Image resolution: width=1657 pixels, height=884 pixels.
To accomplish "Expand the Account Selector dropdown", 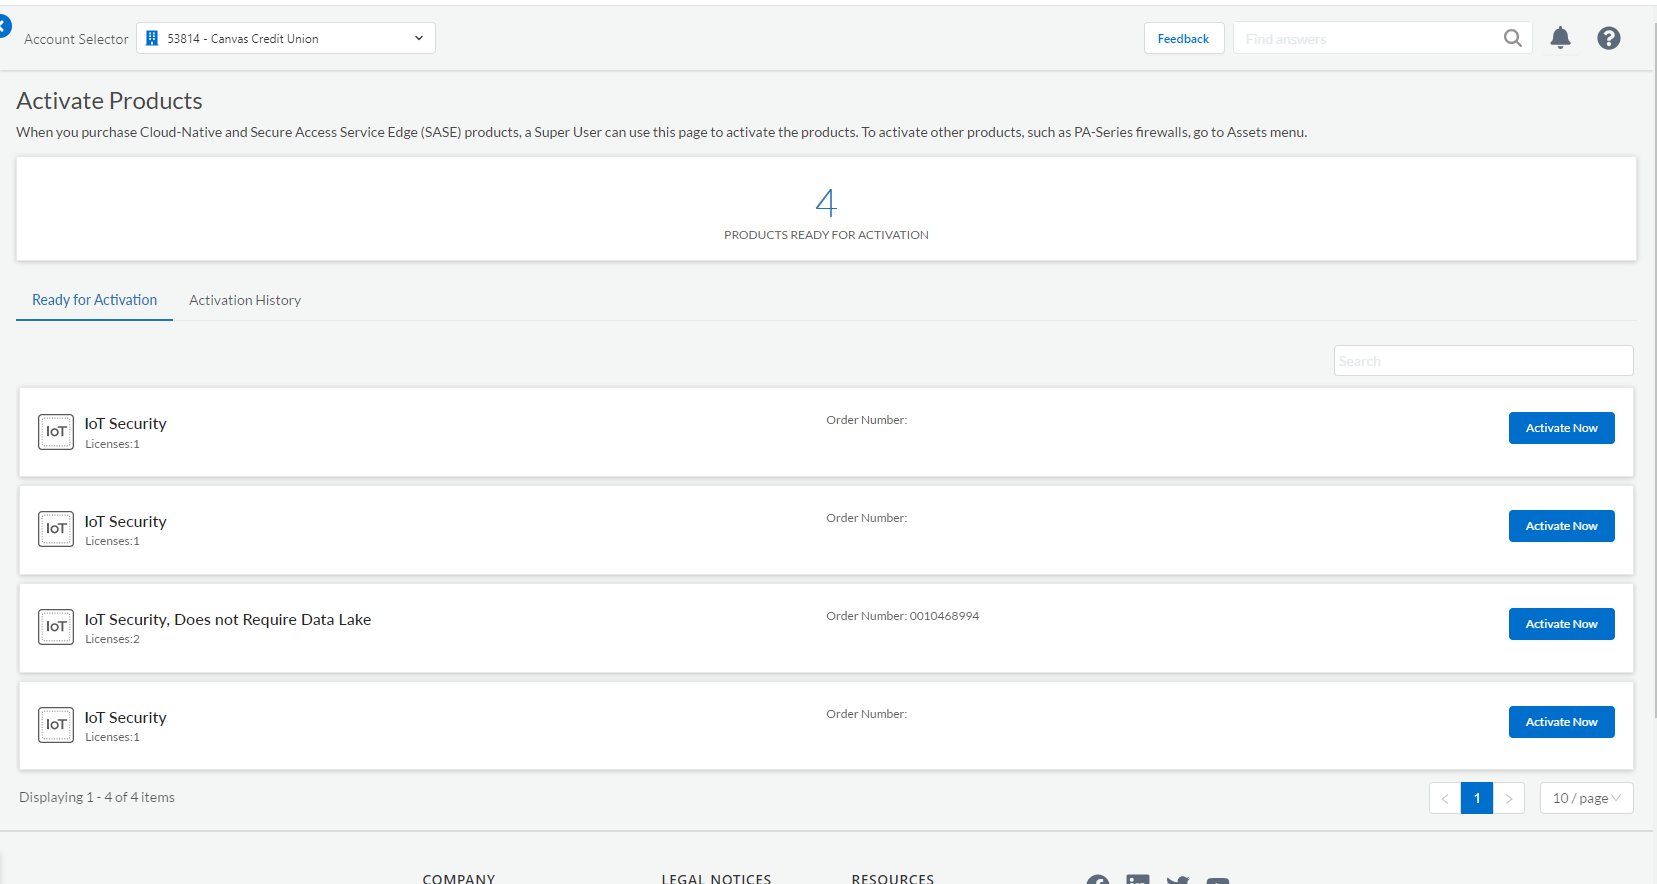I will click(x=418, y=38).
